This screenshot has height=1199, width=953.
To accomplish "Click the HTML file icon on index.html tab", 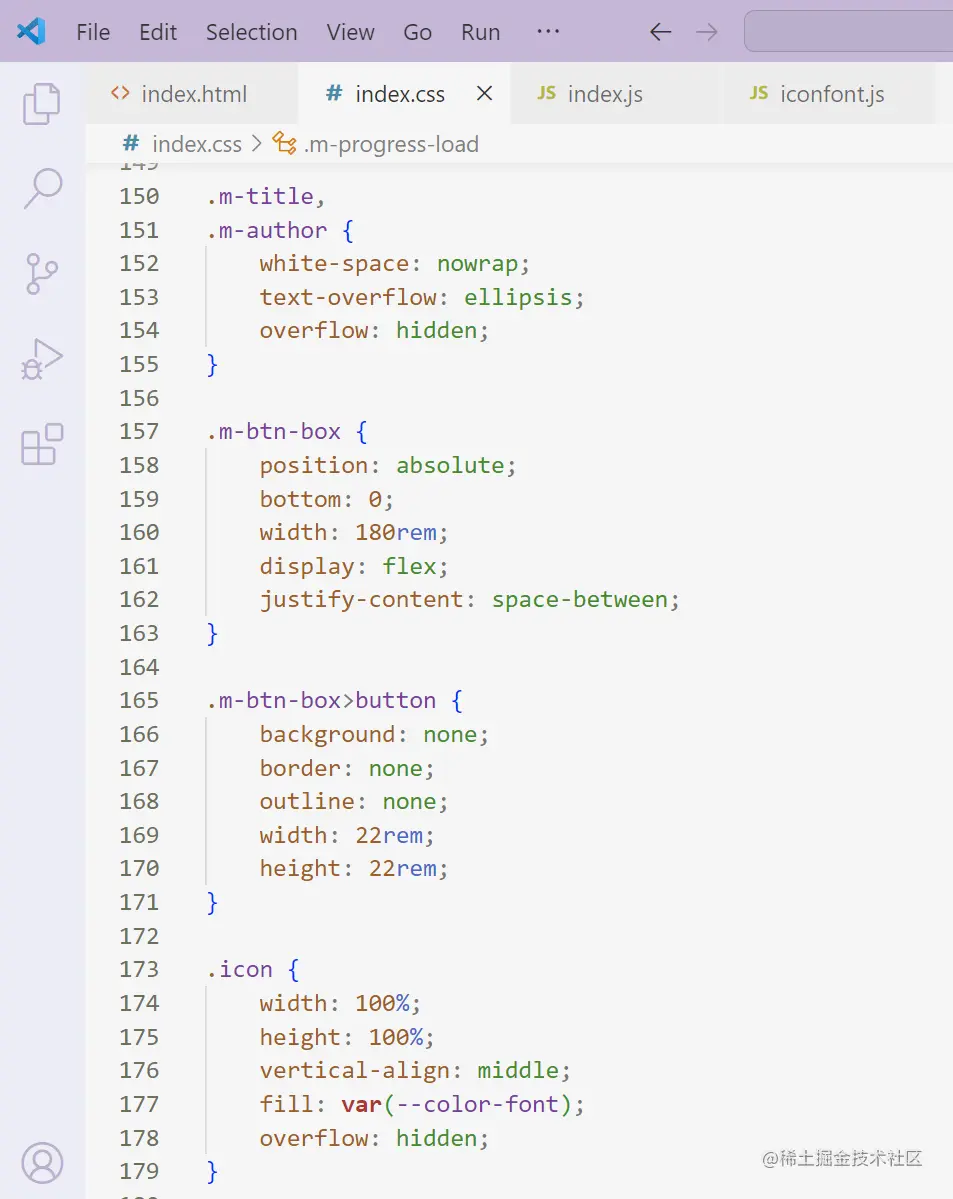I will [x=120, y=93].
